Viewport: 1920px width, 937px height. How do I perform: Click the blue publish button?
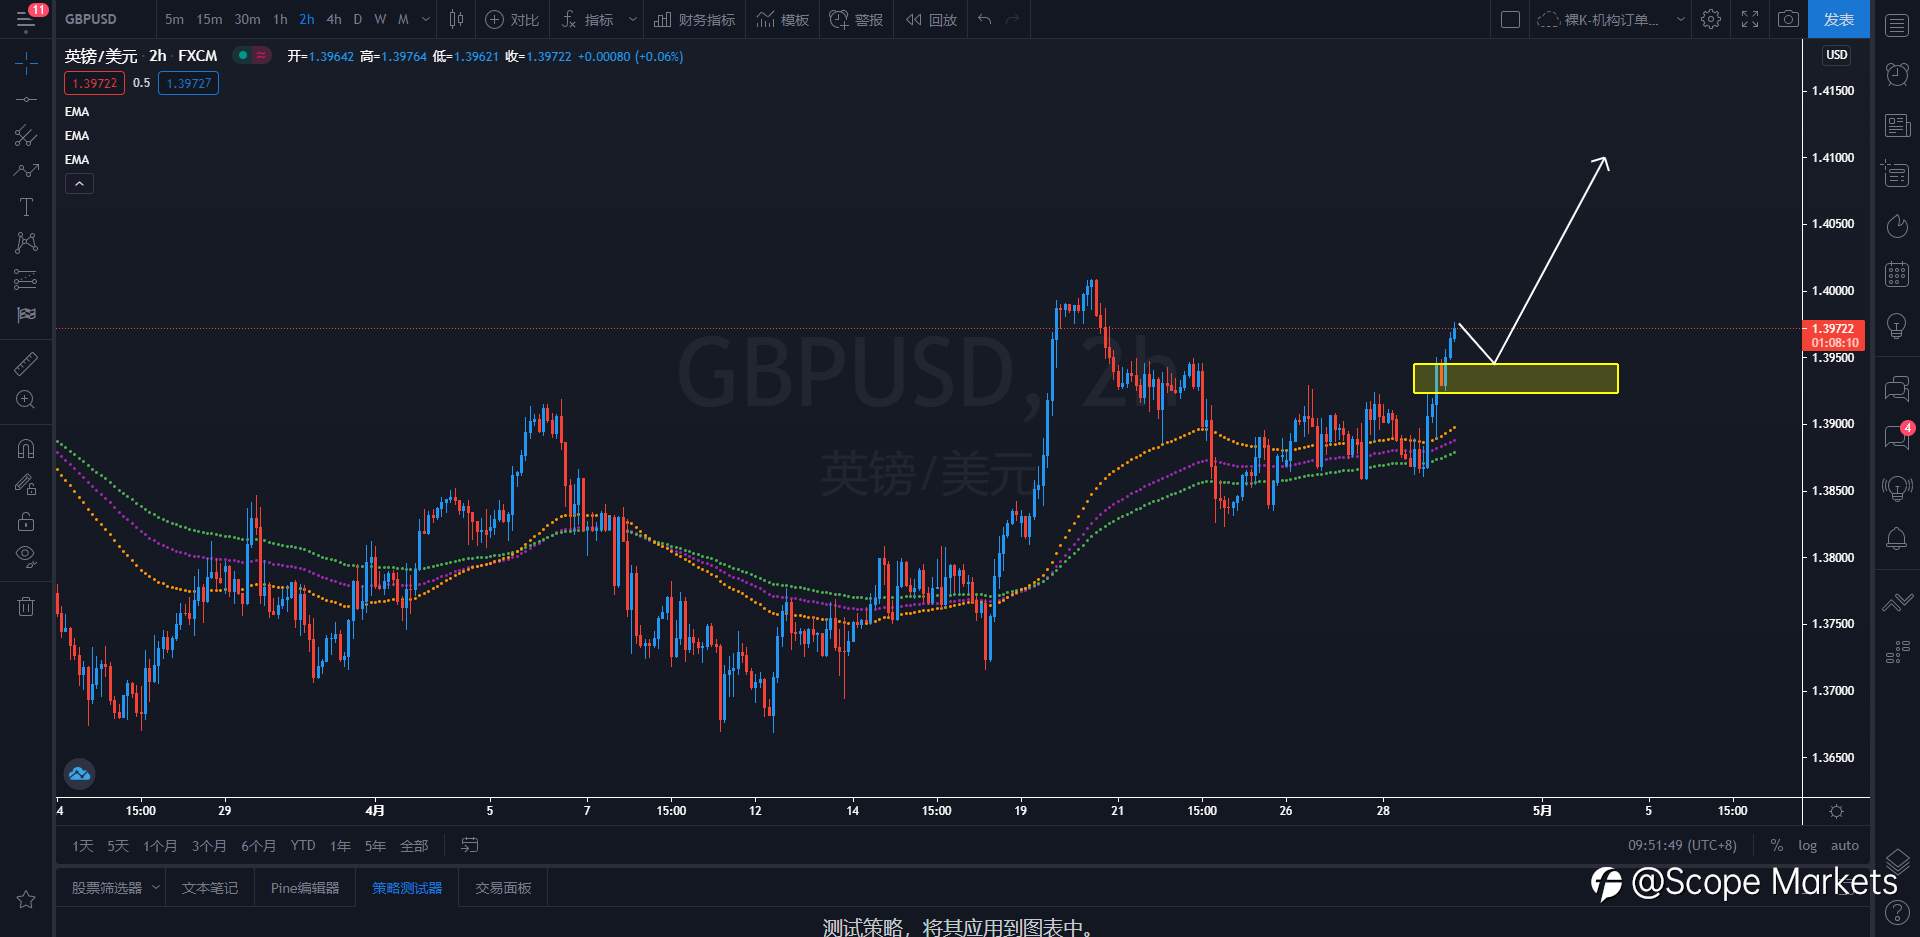pos(1838,19)
